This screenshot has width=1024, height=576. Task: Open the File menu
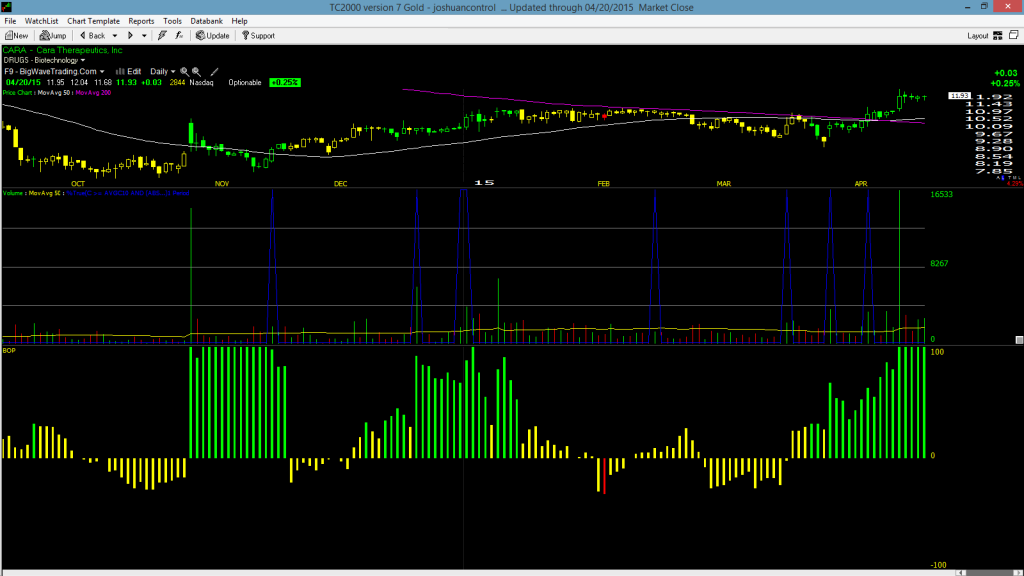10,21
